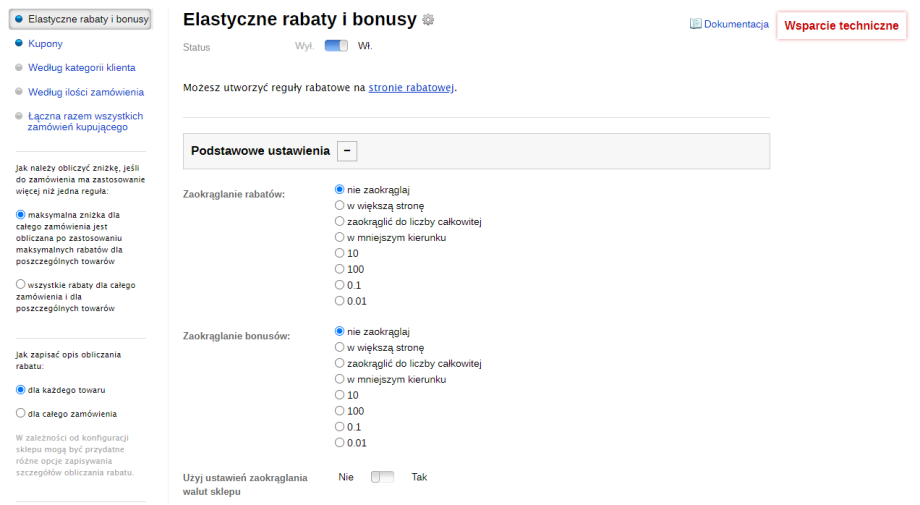The image size is (920, 505).
Task: Open the Kupony menu item
Action: [45, 43]
